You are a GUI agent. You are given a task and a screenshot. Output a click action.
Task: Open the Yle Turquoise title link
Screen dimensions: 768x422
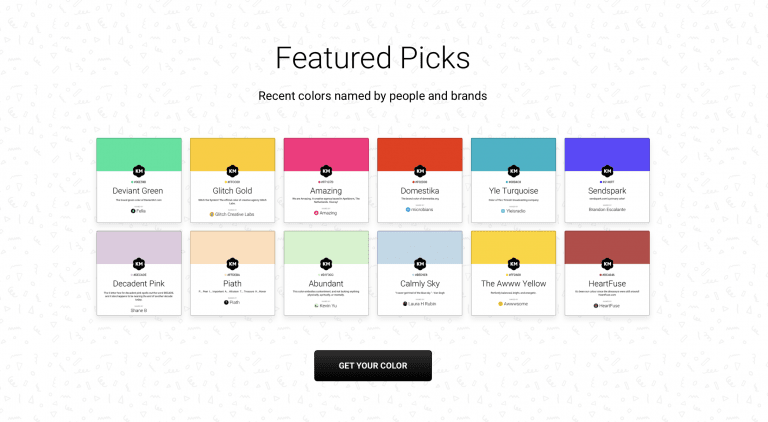[513, 191]
